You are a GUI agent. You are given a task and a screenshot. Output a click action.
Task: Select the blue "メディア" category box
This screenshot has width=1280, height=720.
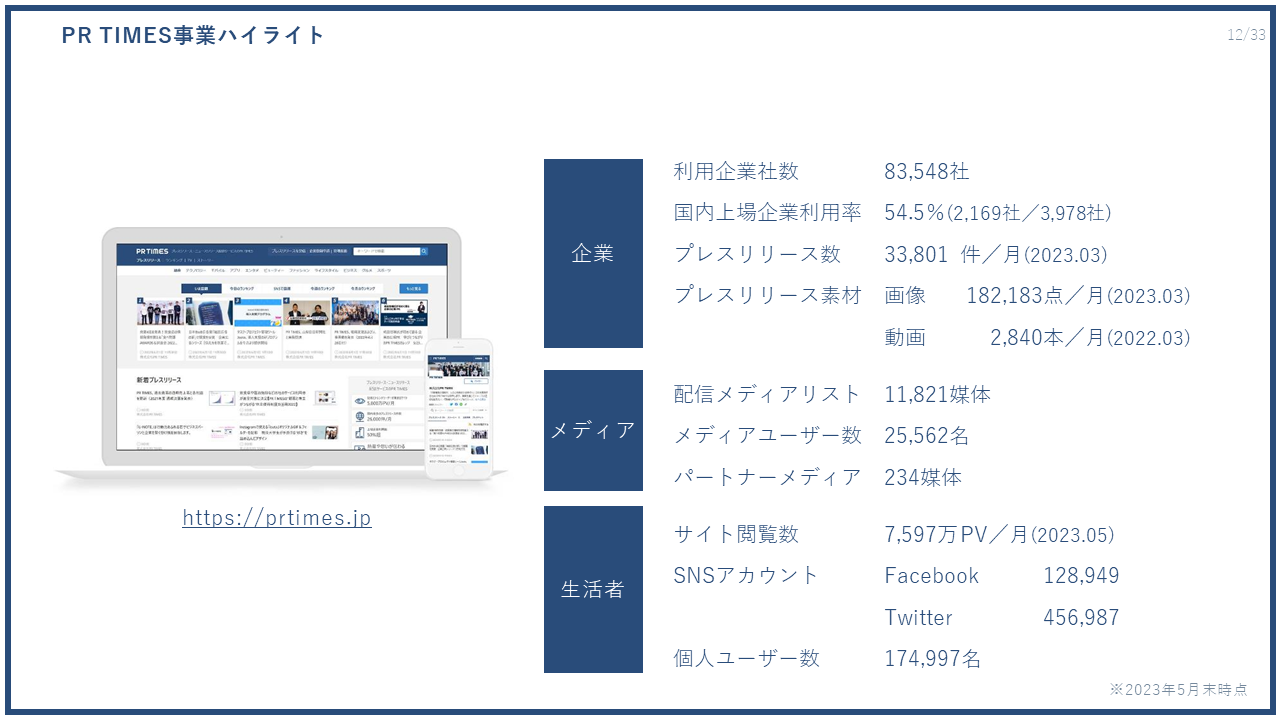click(x=593, y=430)
